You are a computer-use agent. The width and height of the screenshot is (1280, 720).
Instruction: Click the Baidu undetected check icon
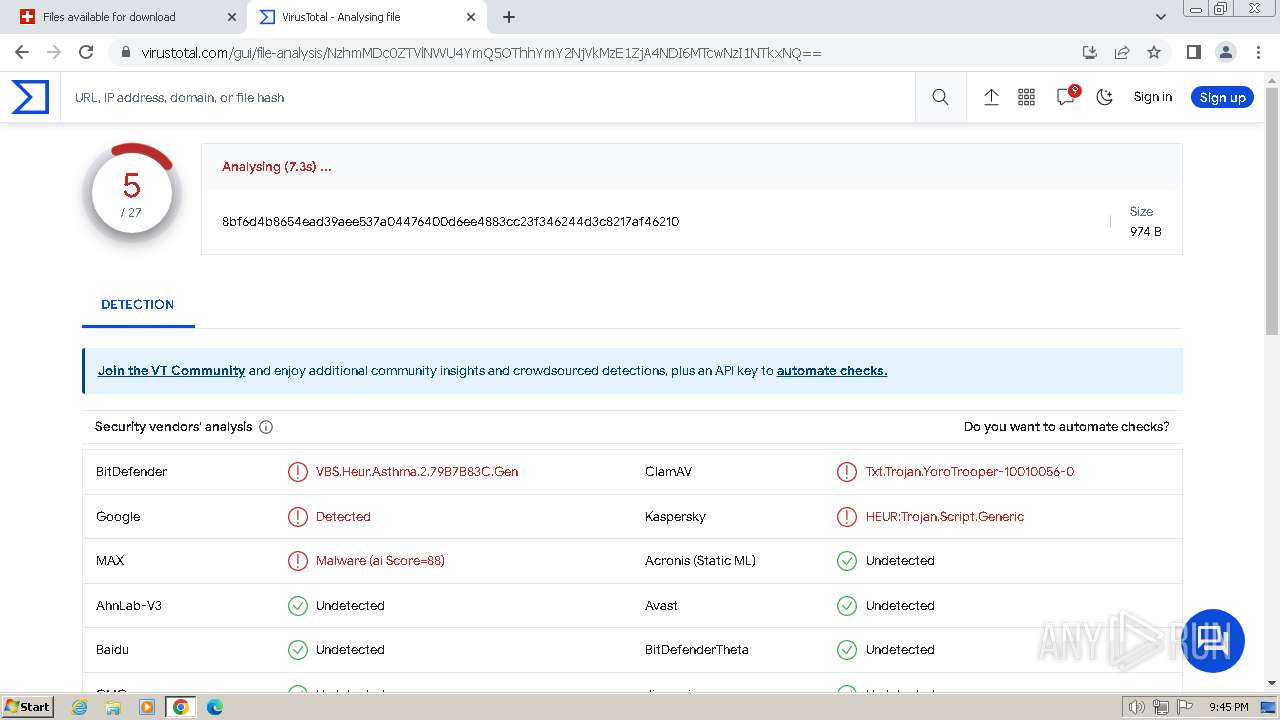[x=298, y=650]
